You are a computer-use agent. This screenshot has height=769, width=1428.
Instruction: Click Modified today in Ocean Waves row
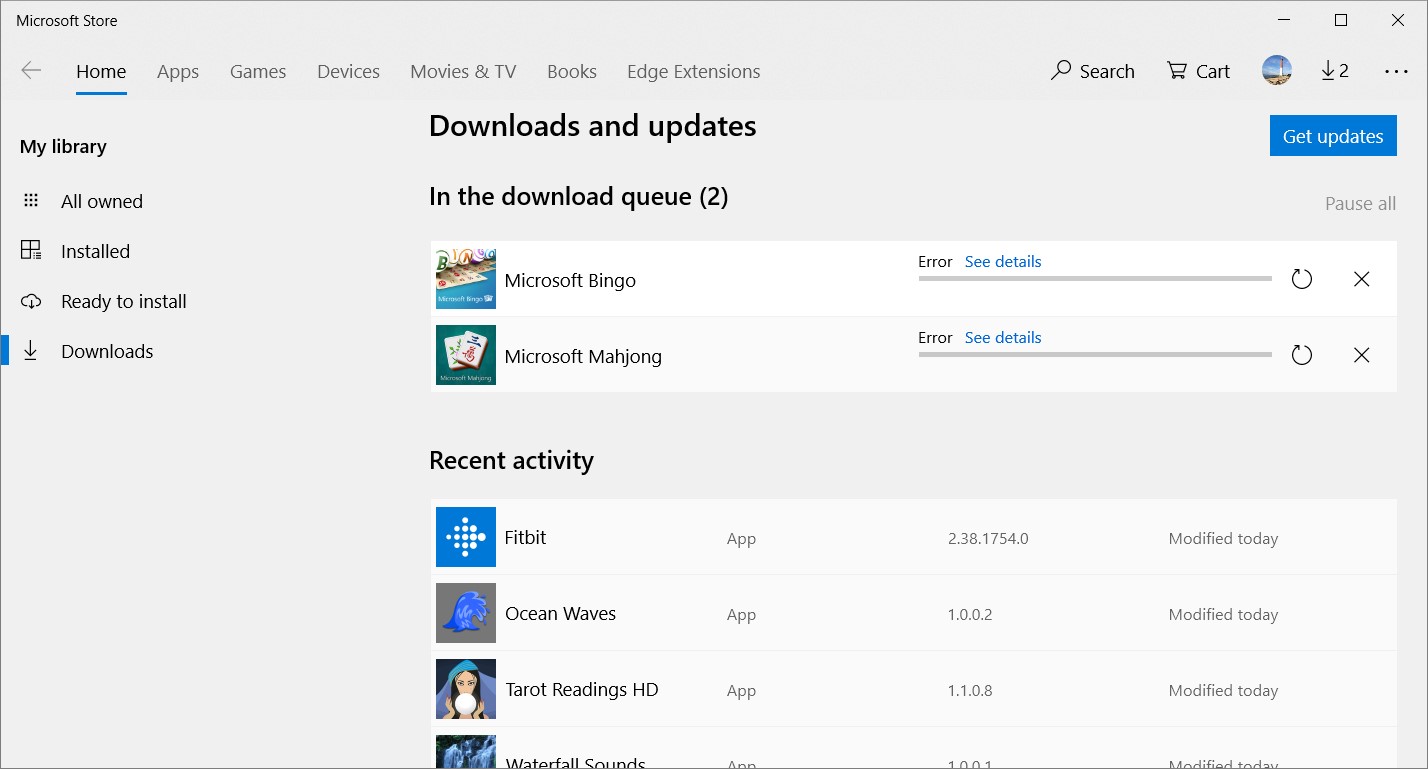pos(1223,614)
